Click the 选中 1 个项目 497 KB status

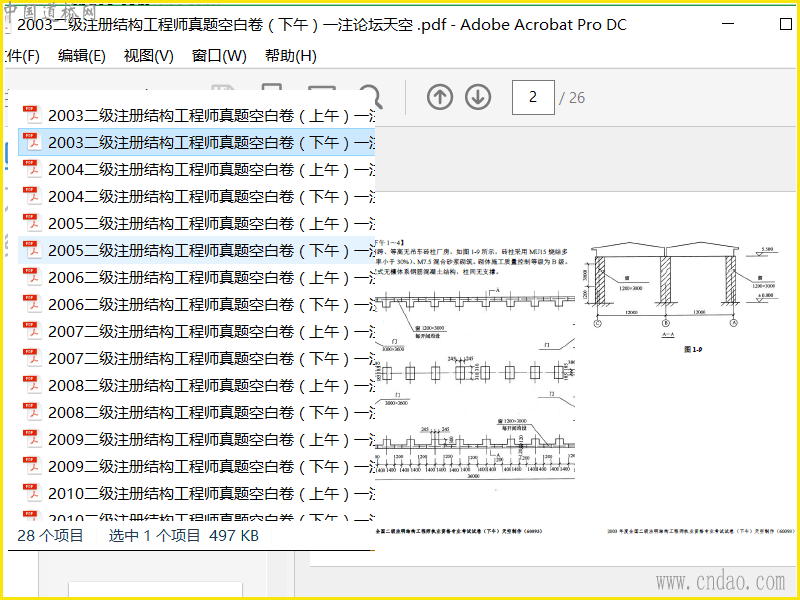[x=184, y=536]
